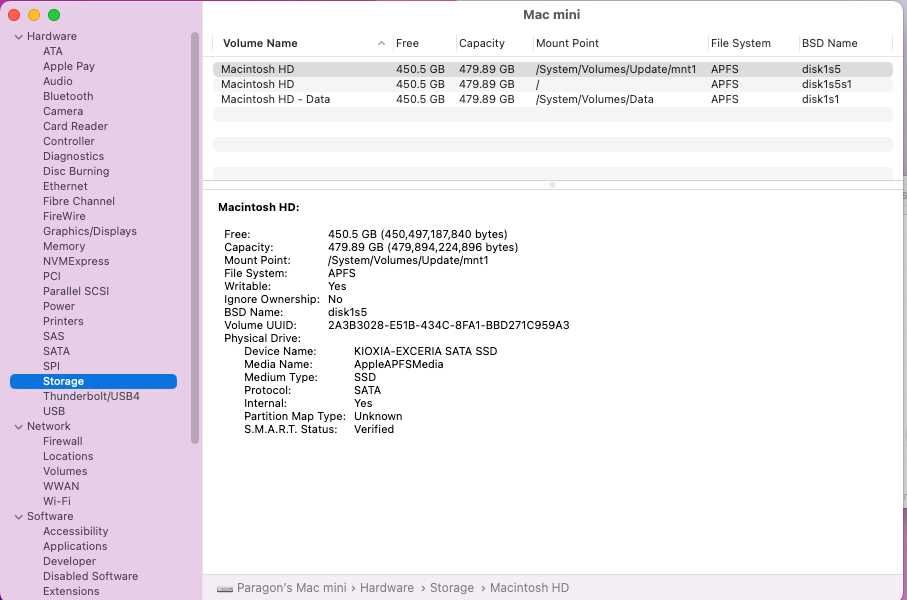
Task: Sort by Free column header
Action: (x=407, y=43)
